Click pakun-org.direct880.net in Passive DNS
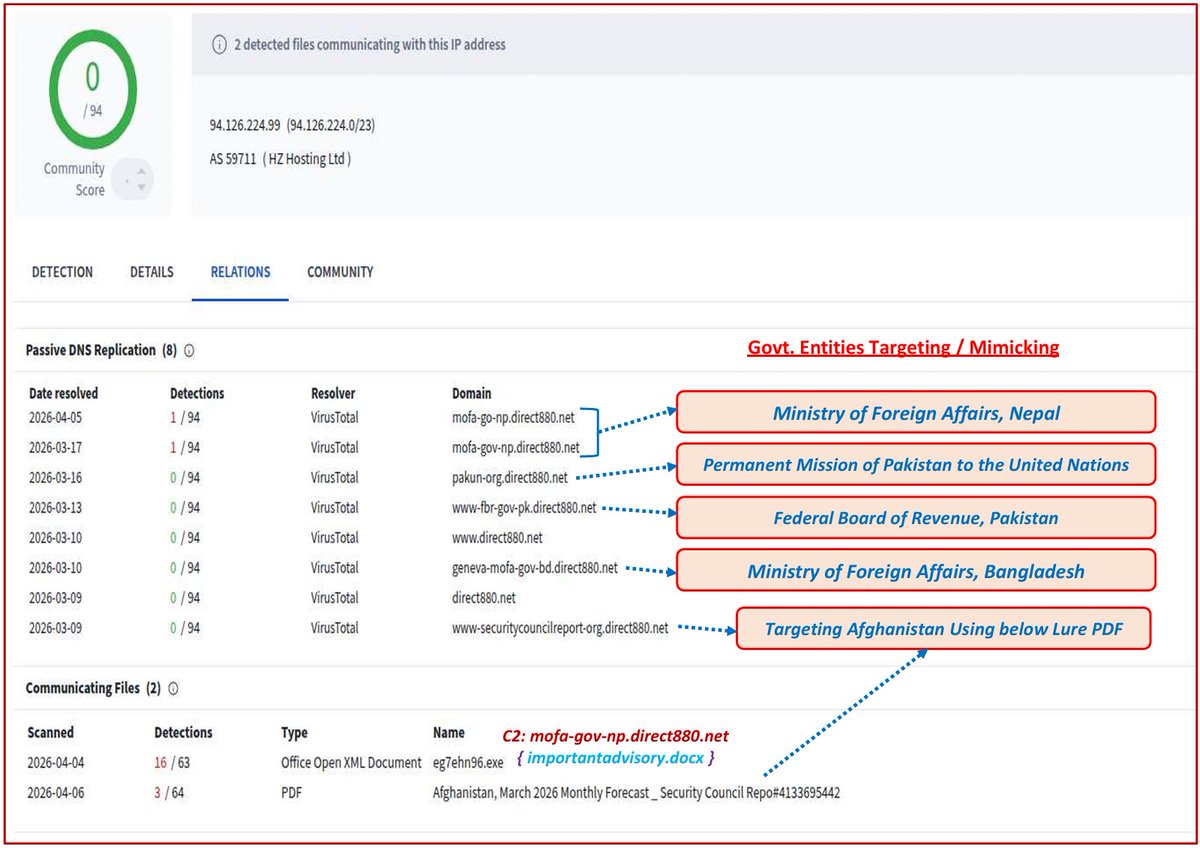Viewport: 1200px width, 848px height. click(x=510, y=478)
